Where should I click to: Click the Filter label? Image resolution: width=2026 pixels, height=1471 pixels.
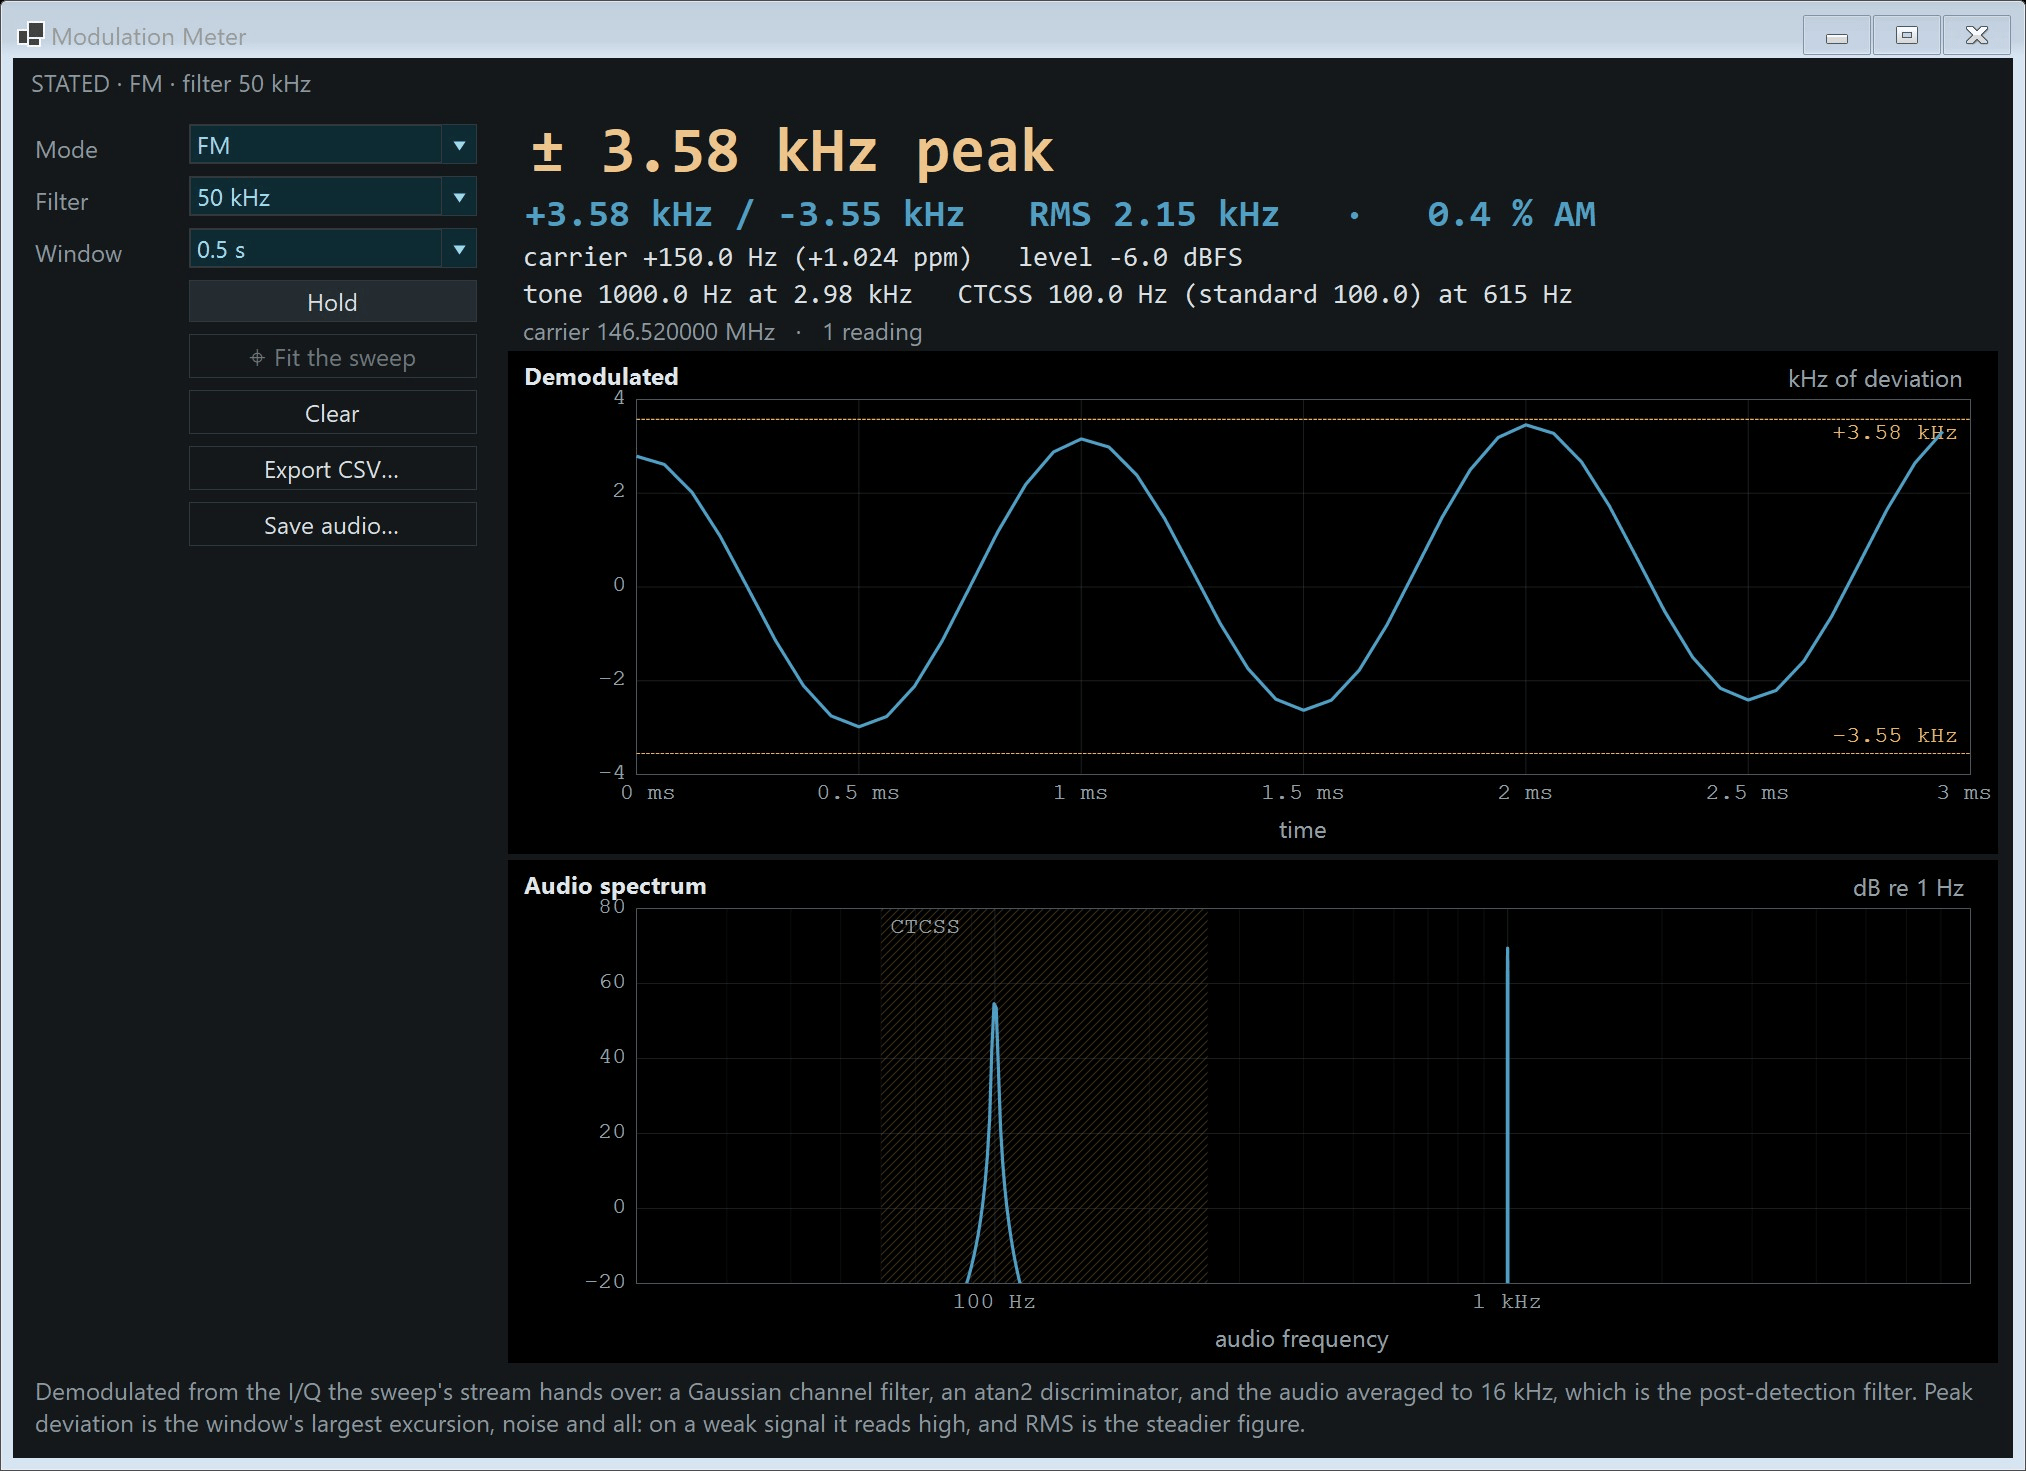click(x=61, y=202)
